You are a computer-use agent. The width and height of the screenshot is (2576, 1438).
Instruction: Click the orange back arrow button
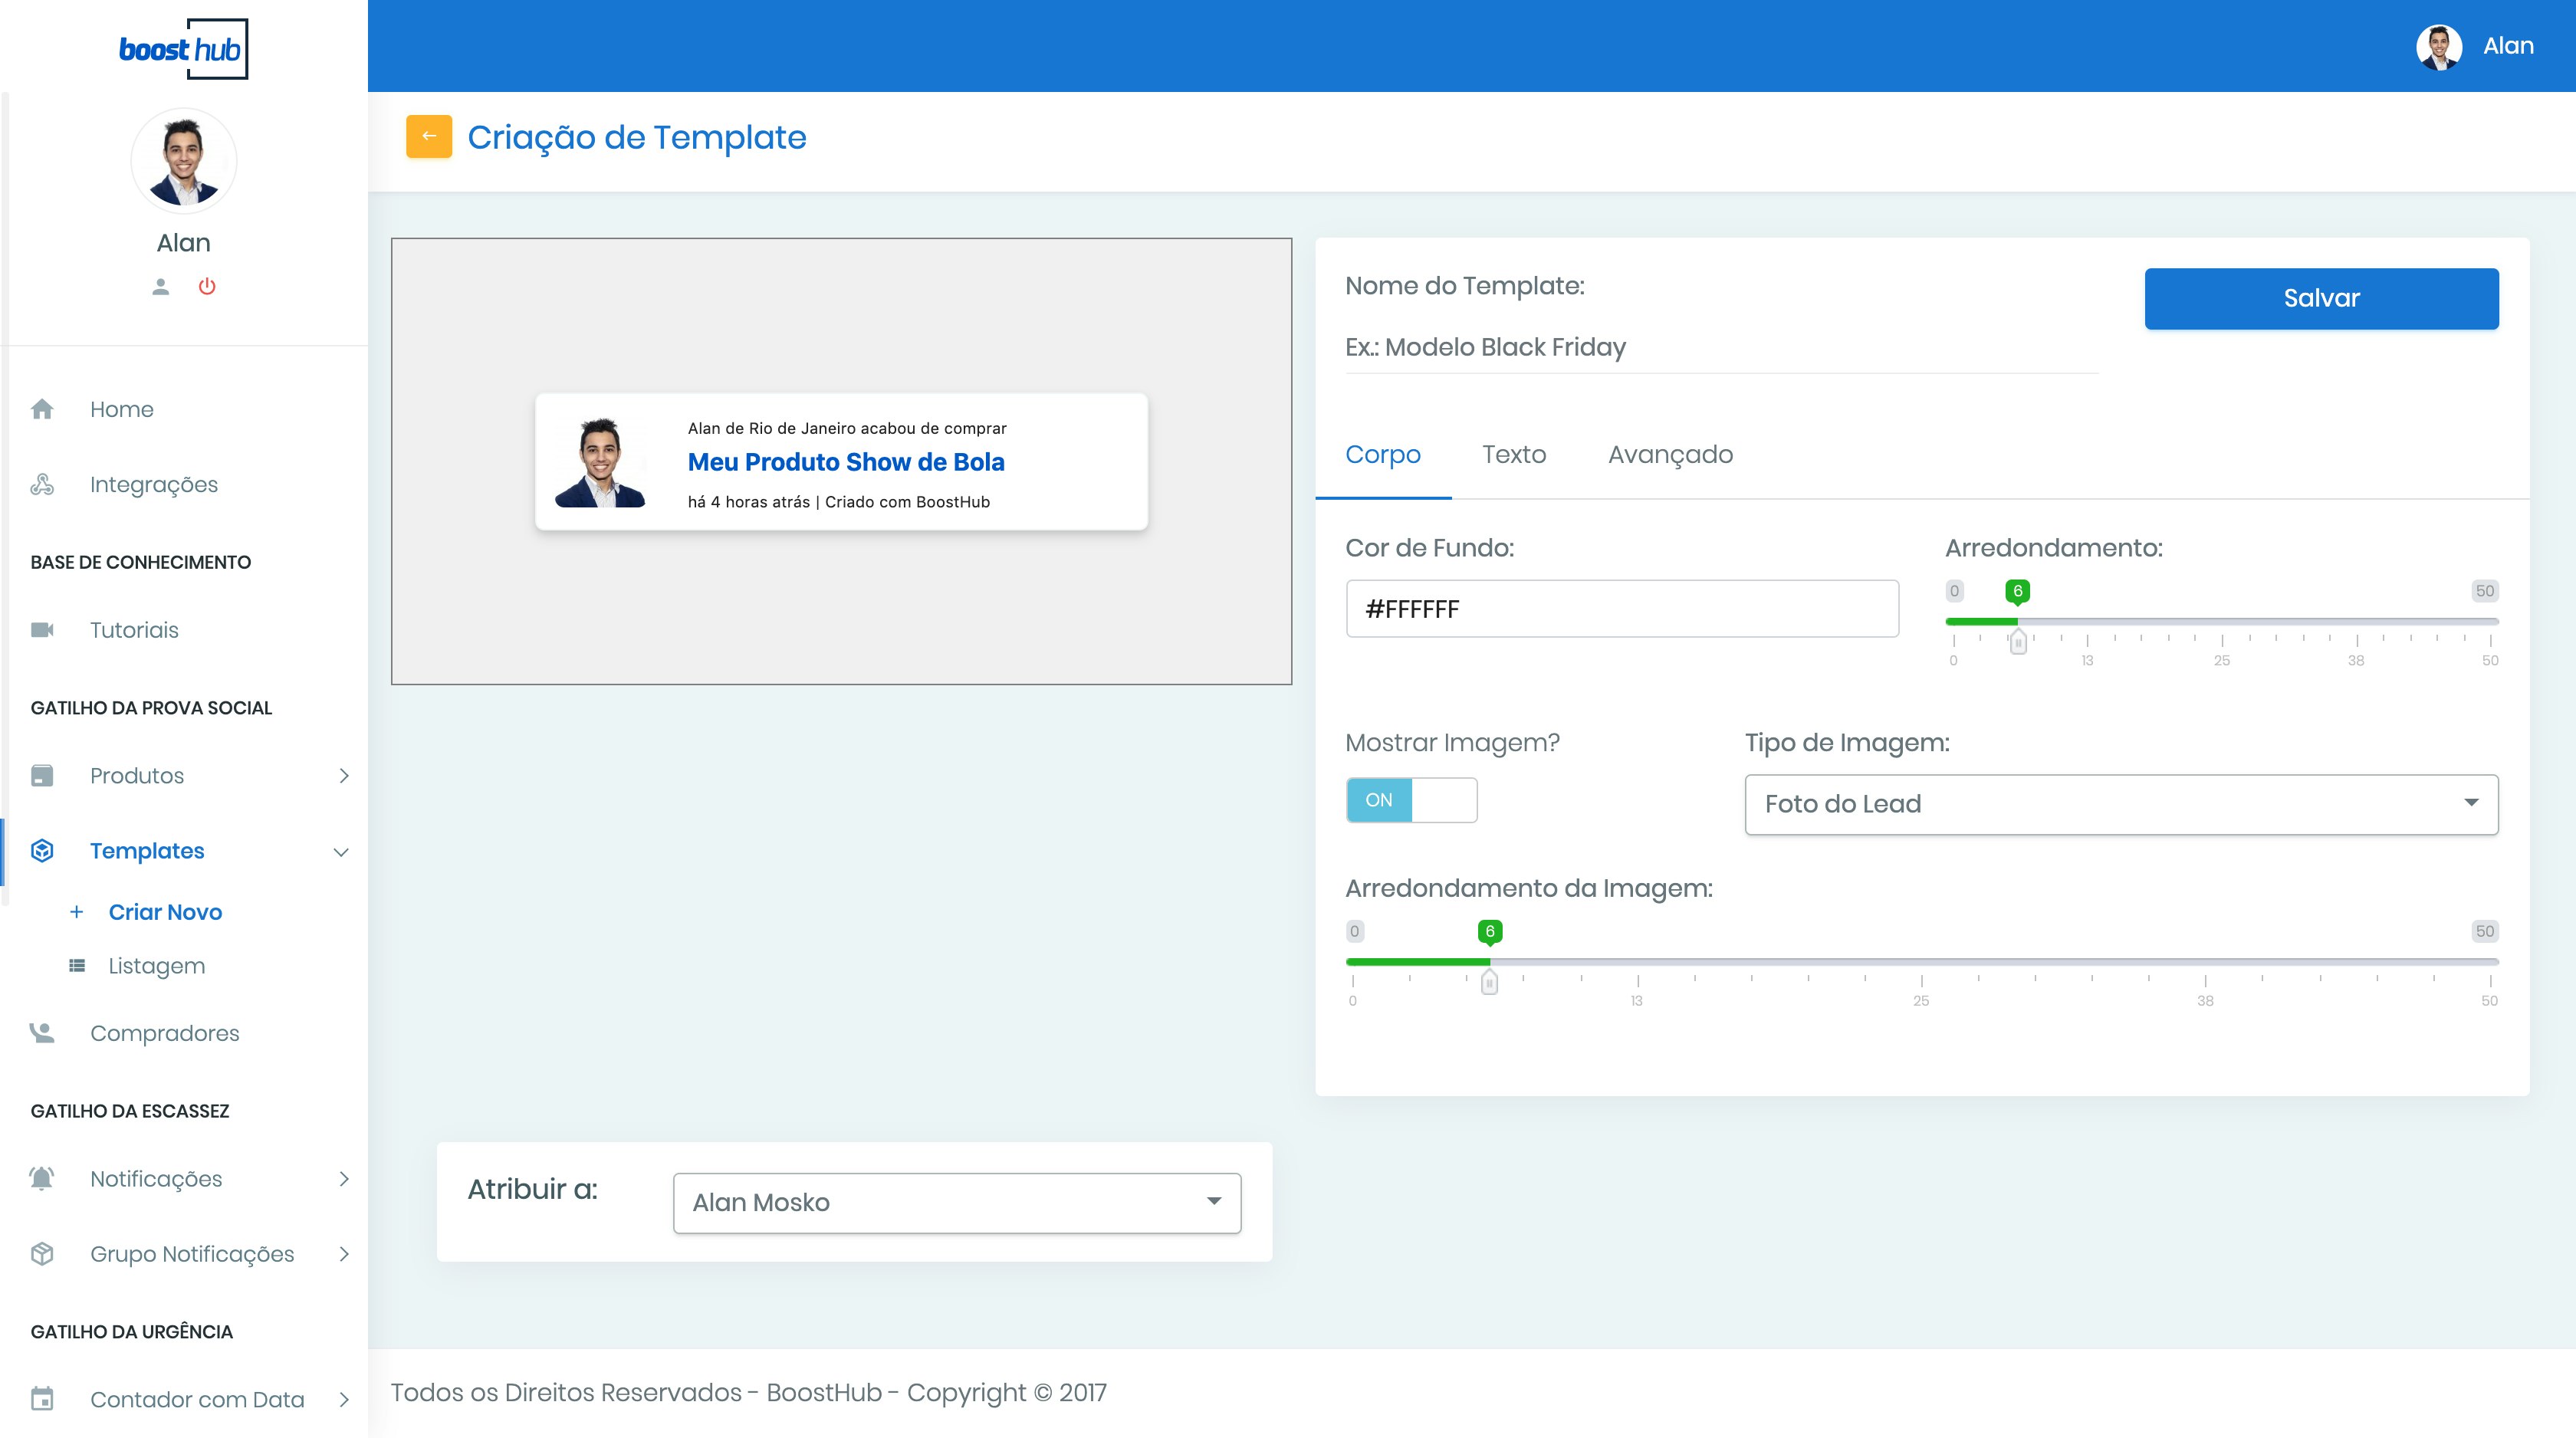pyautogui.click(x=428, y=137)
